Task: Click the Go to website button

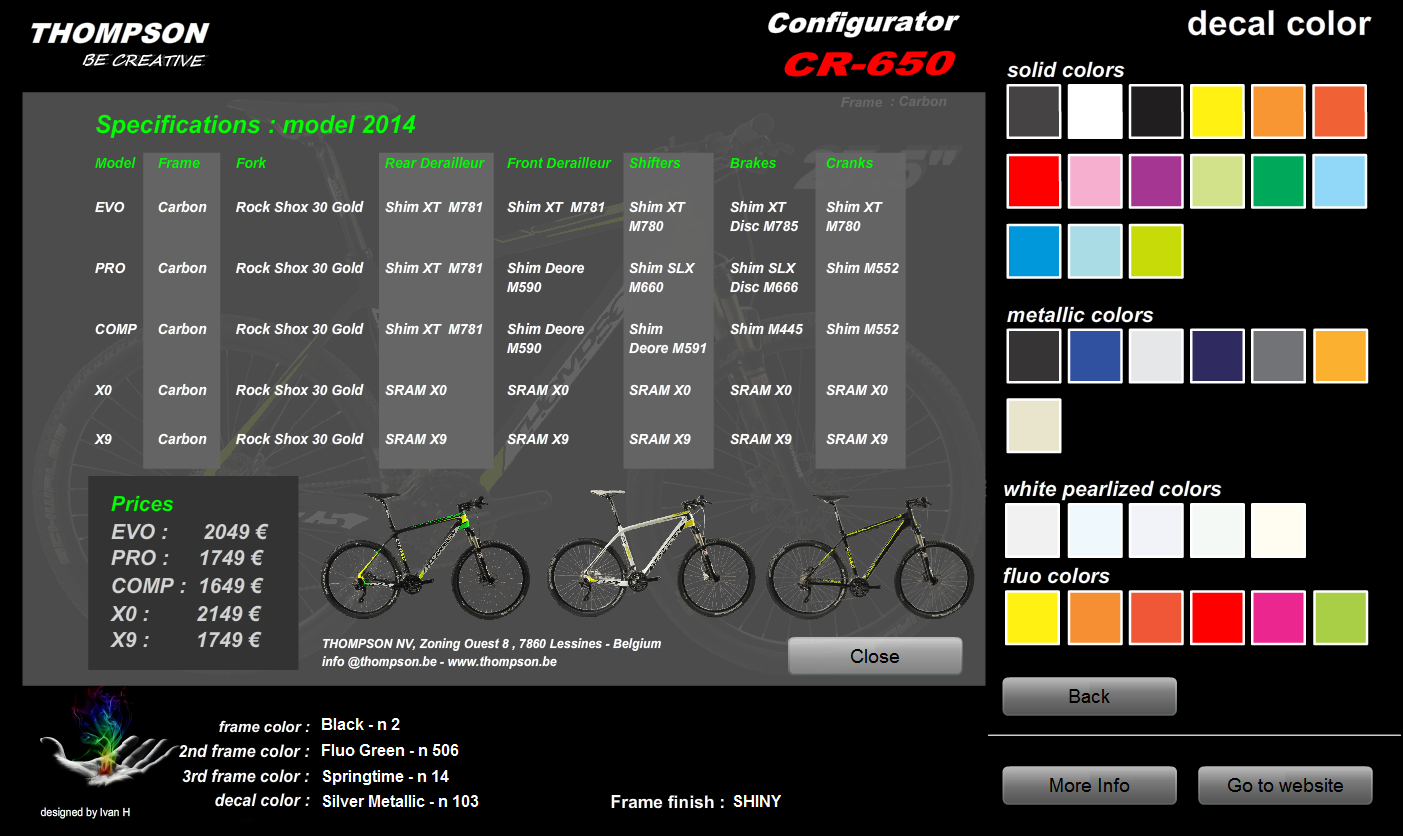Action: [x=1285, y=785]
